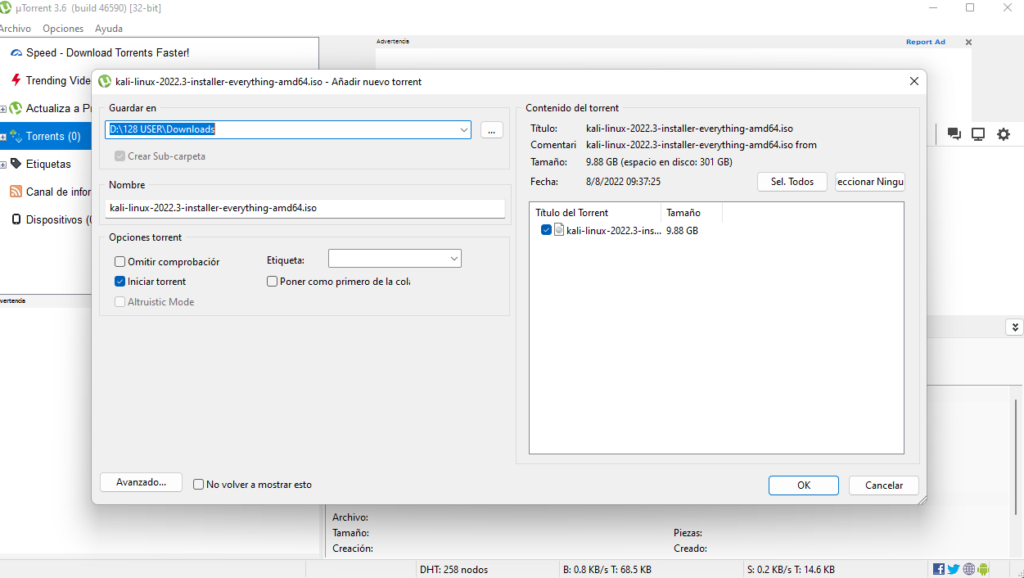The image size is (1024, 578).
Task: Click the file icon next to kali-linux entry
Action: [x=559, y=230]
